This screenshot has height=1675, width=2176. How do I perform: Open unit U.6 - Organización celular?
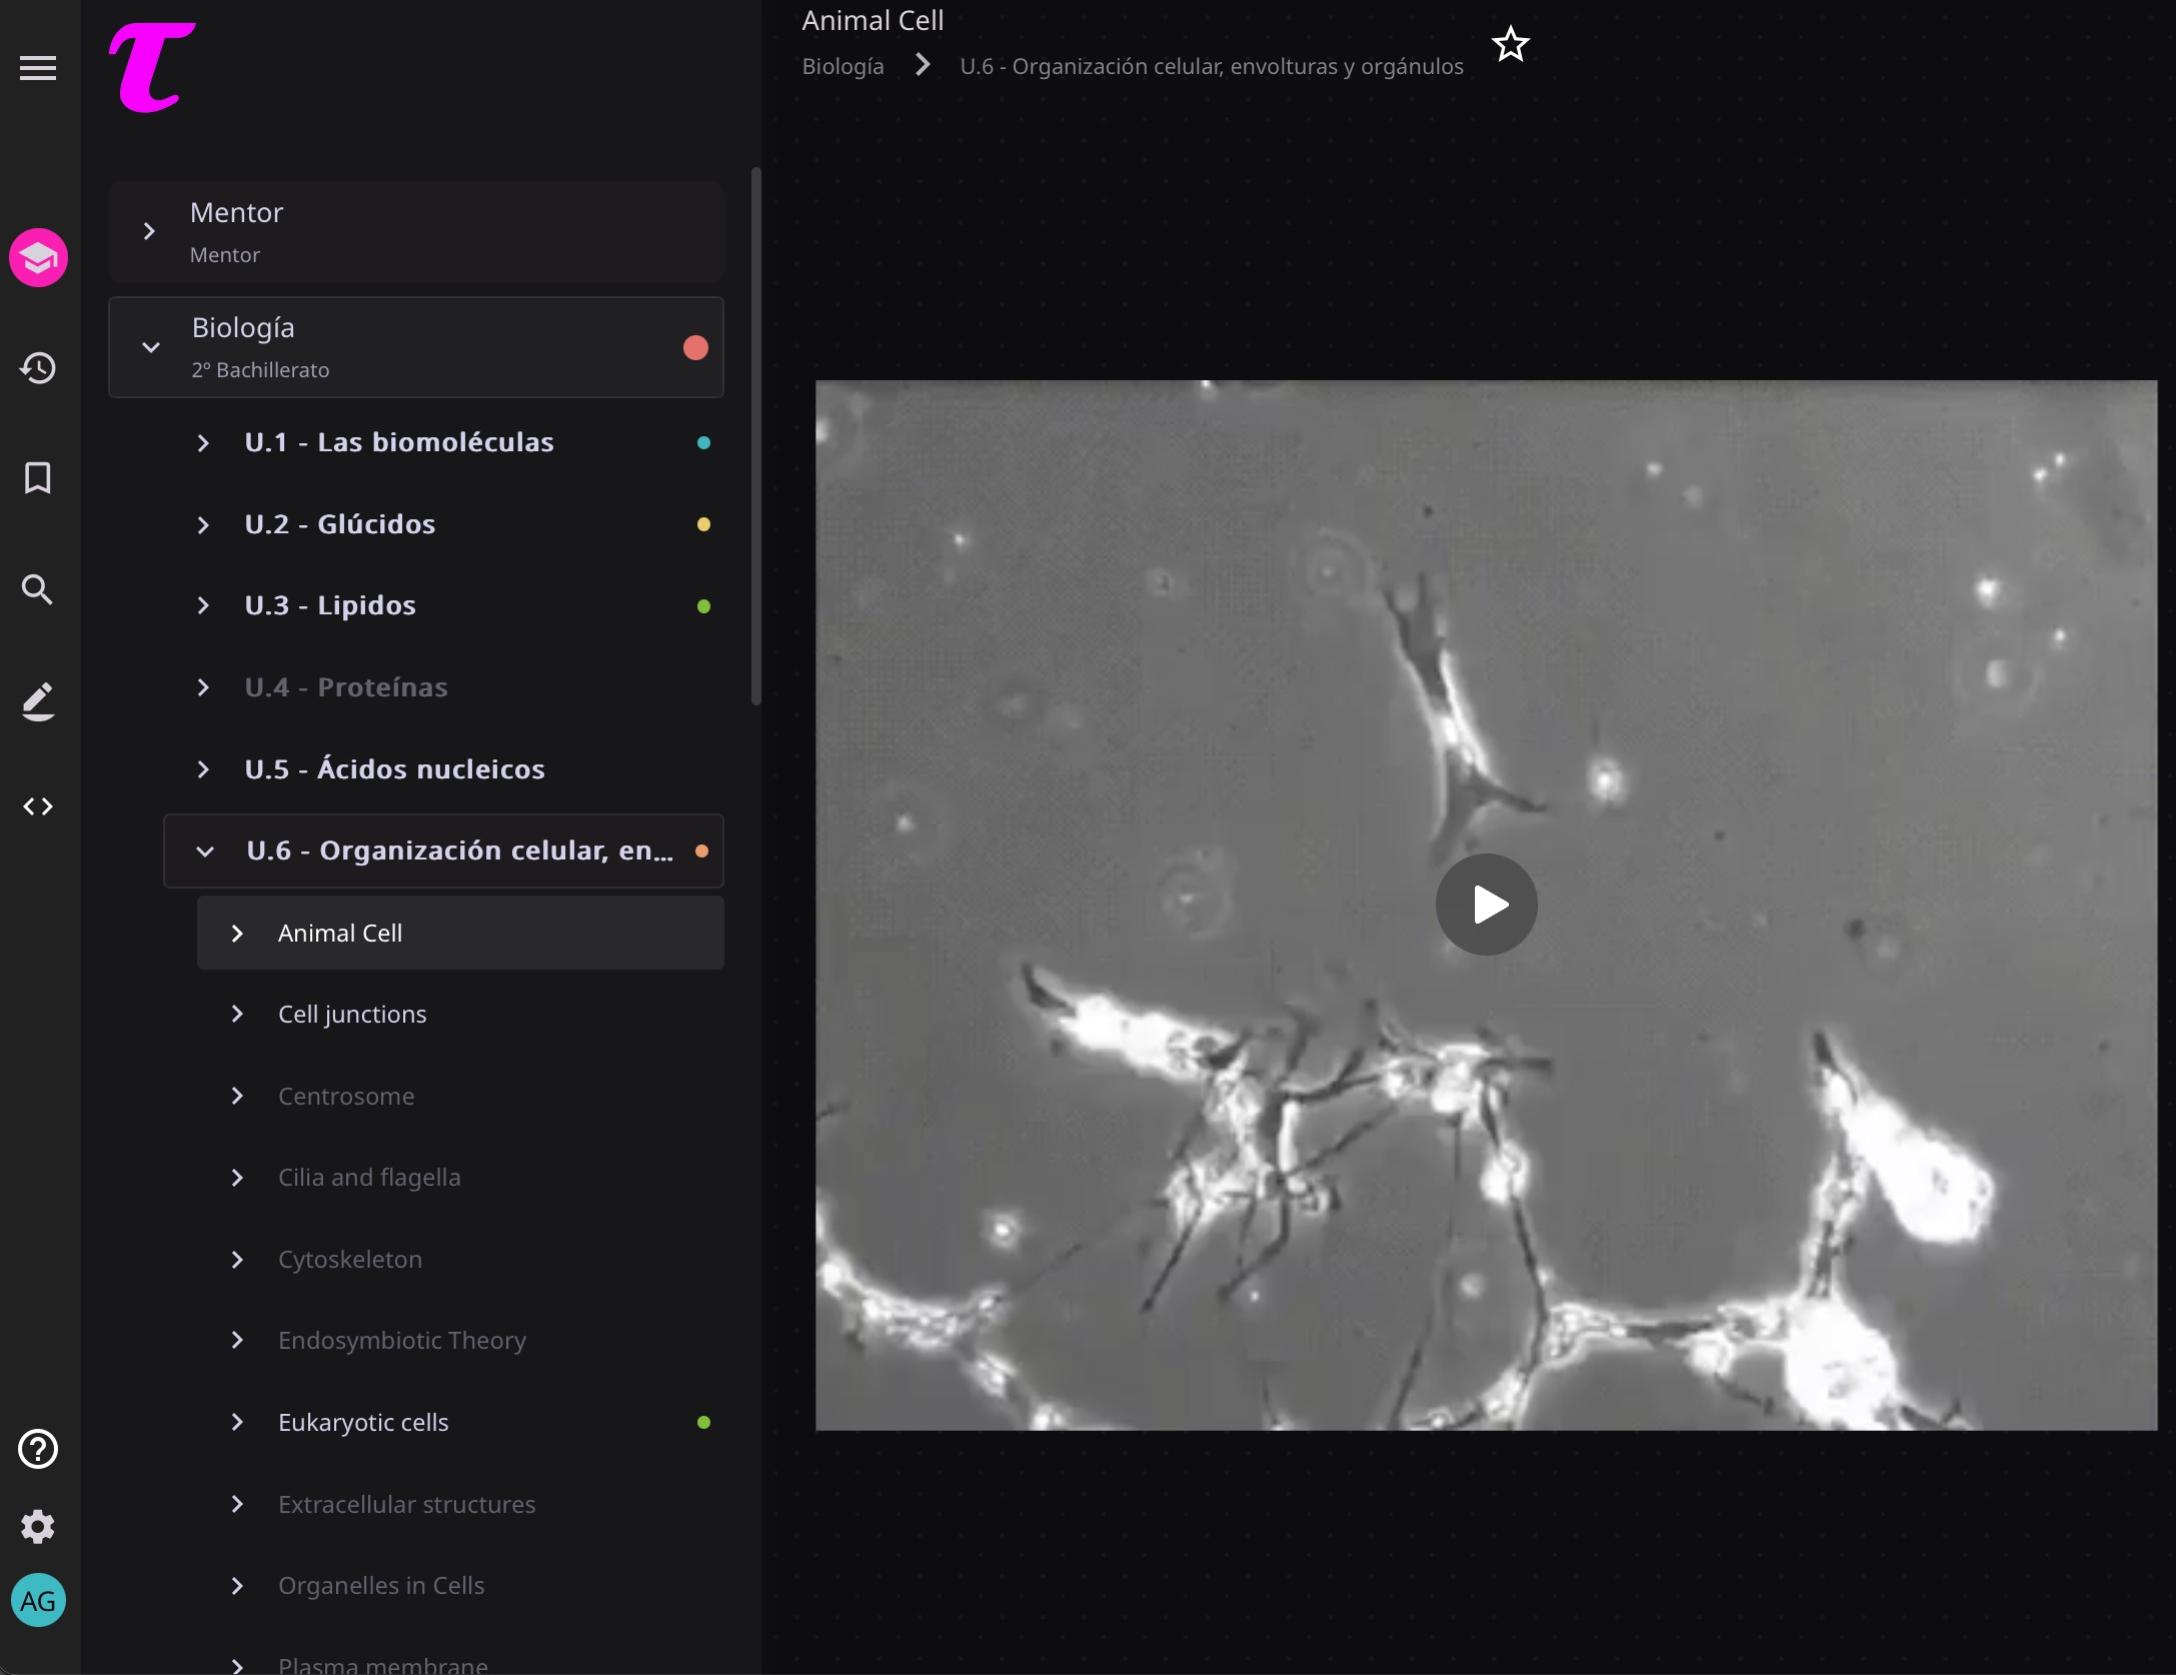point(460,850)
